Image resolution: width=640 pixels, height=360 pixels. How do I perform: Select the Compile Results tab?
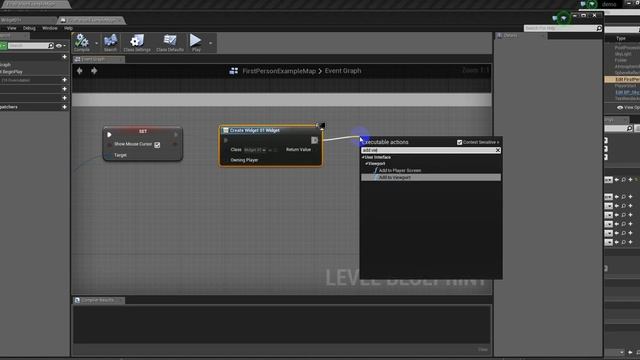point(99,300)
